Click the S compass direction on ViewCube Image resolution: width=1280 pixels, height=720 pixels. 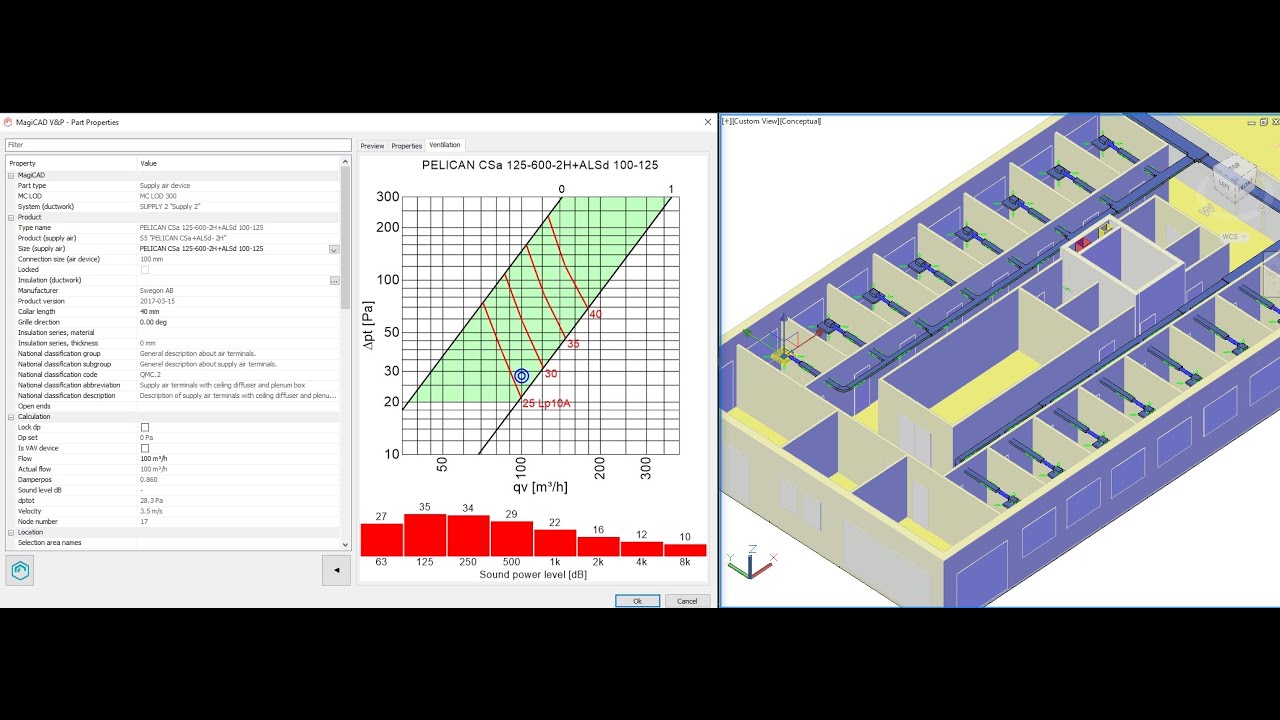pos(1264,211)
